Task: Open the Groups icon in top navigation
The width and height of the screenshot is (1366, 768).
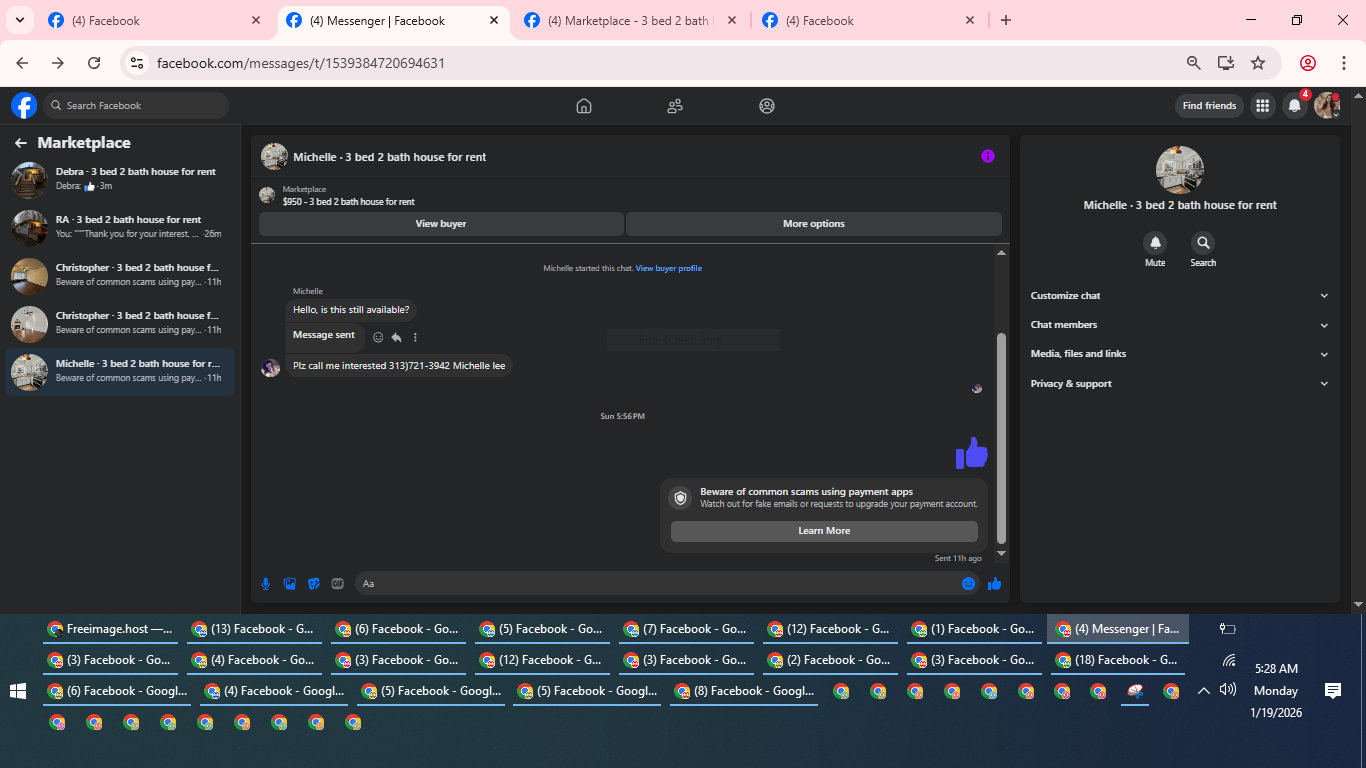Action: point(767,106)
